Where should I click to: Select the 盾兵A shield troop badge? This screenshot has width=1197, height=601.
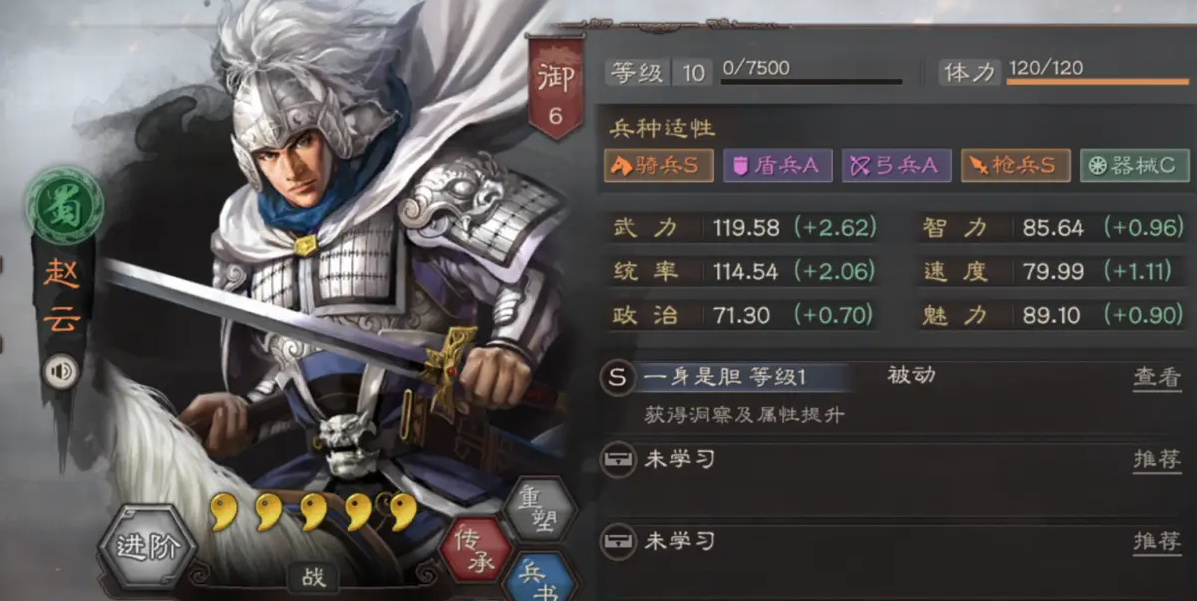778,165
